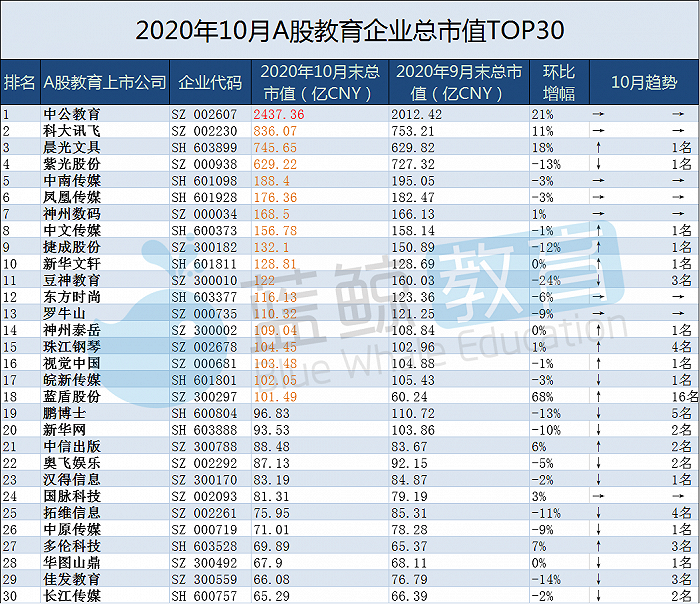Click company name 蓝盾股份
Viewport: 700px width, 604px height.
pyautogui.click(x=72, y=396)
